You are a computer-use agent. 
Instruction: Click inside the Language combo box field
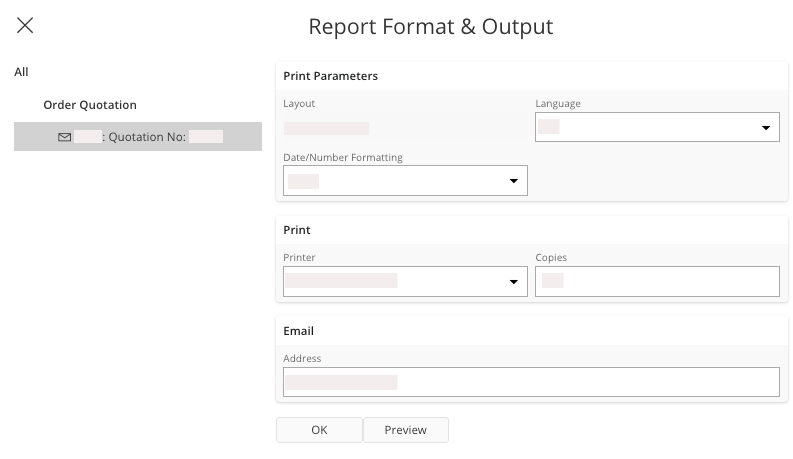point(645,128)
